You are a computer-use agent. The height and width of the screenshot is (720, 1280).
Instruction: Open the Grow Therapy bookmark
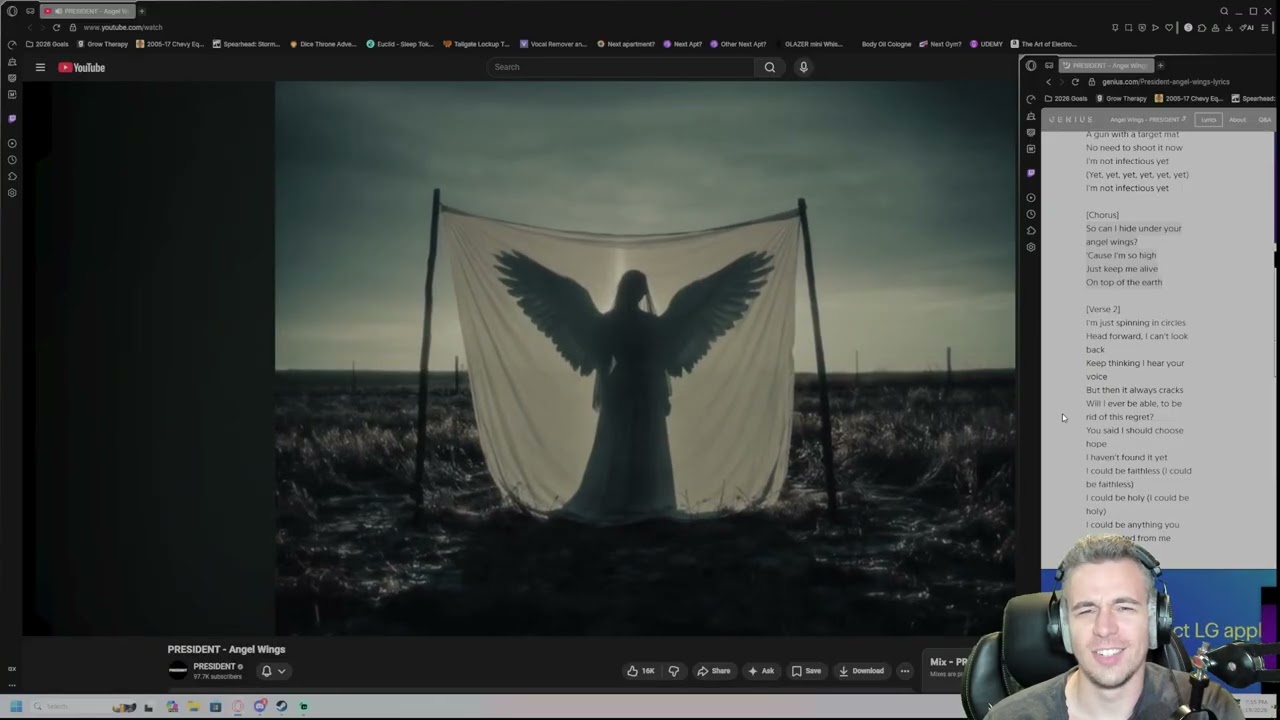tap(103, 44)
